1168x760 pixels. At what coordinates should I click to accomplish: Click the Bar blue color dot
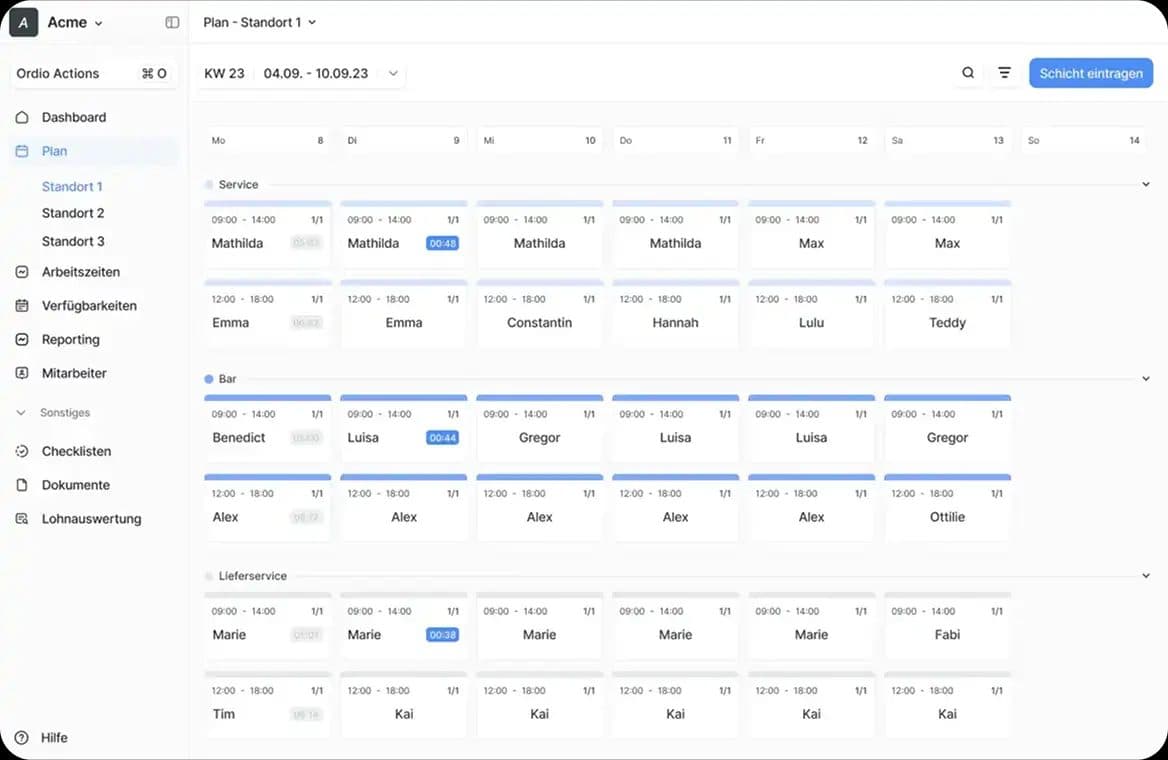click(x=209, y=379)
